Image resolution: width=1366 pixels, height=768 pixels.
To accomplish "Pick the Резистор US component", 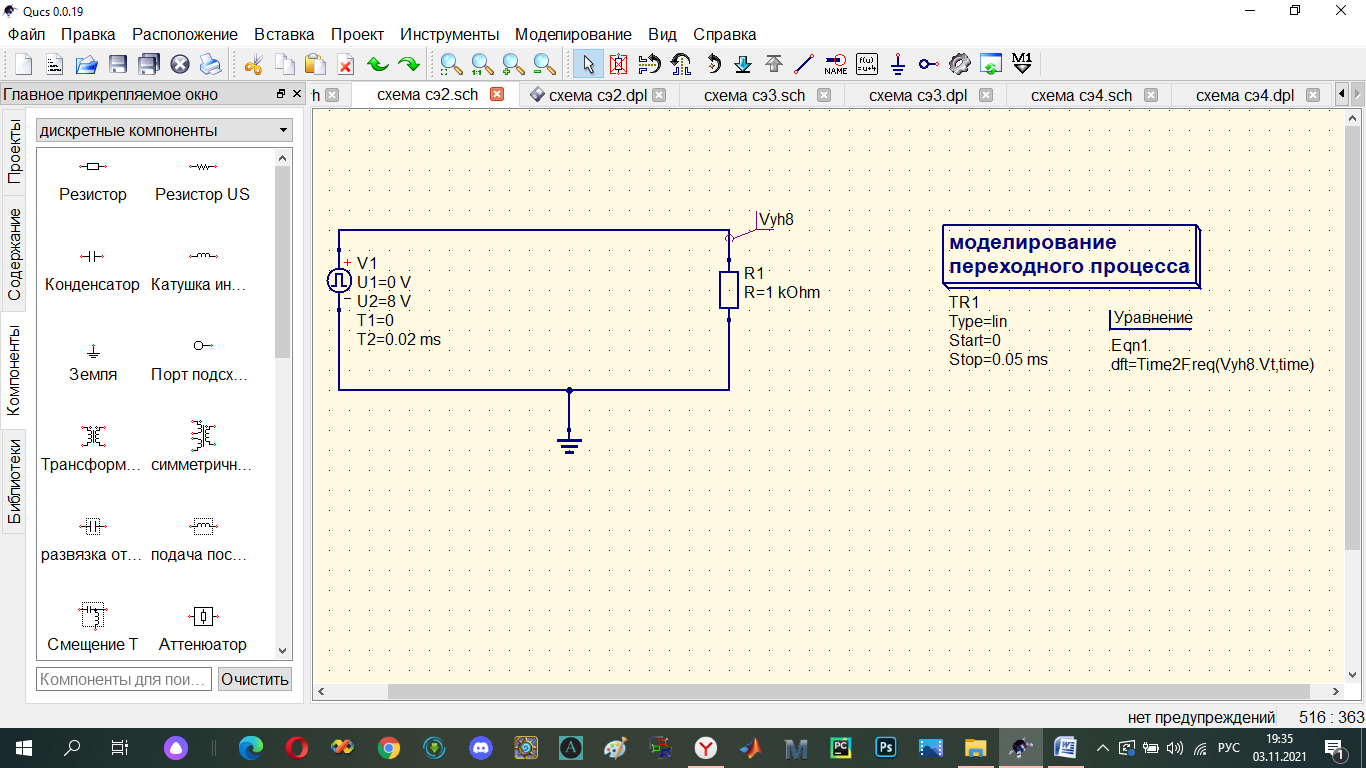I will pyautogui.click(x=203, y=181).
